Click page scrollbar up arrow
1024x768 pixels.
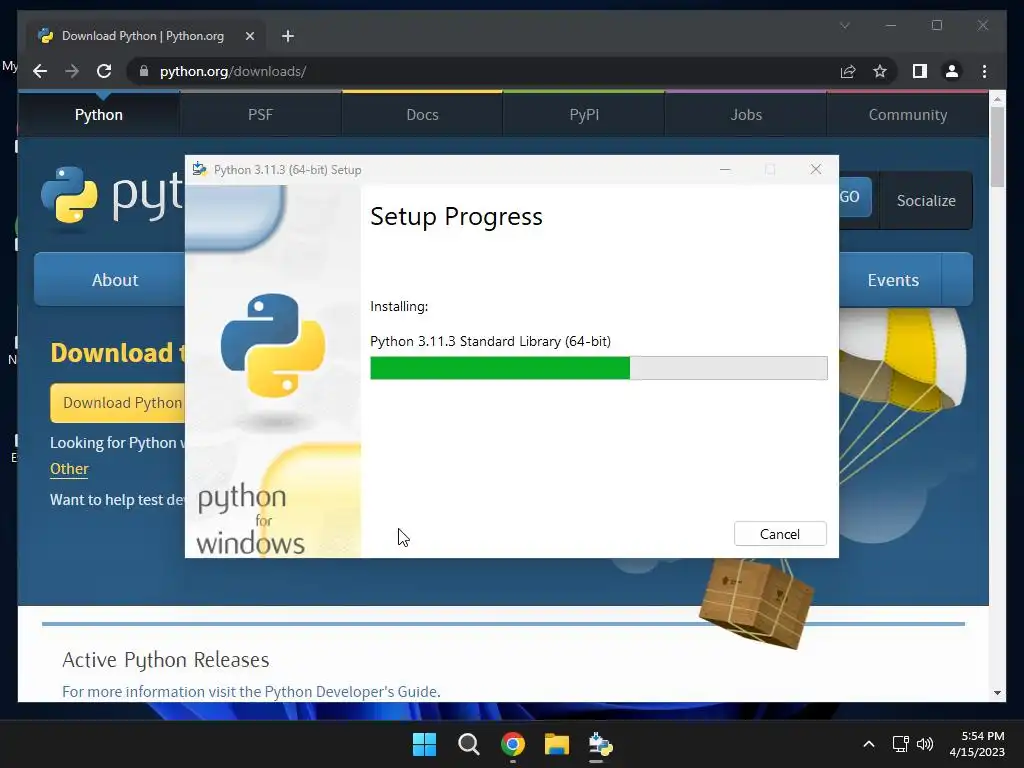[997, 99]
